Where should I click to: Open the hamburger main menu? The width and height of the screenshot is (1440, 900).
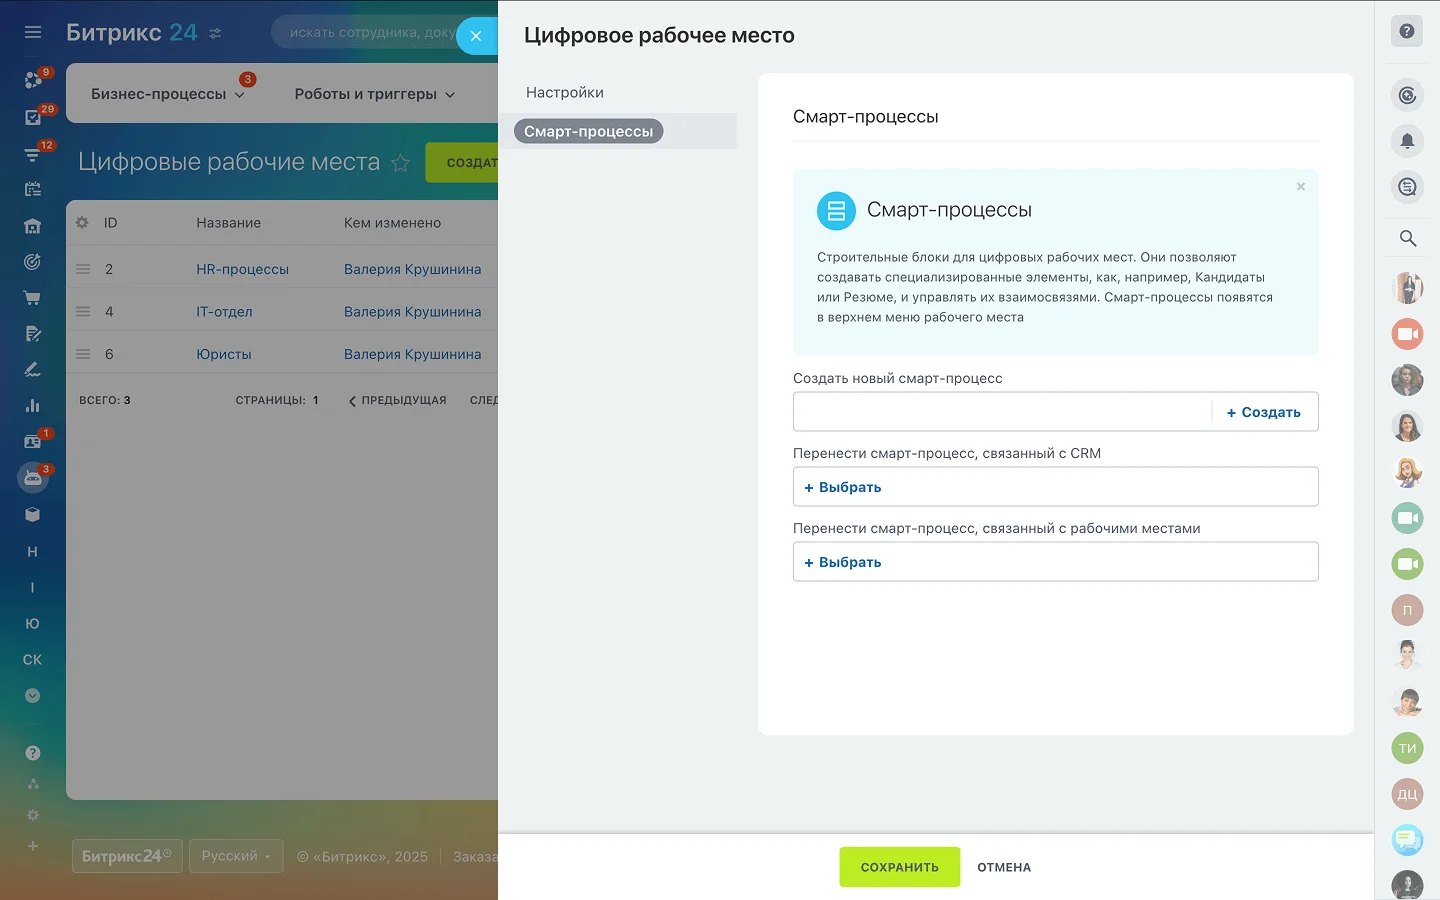tap(33, 32)
